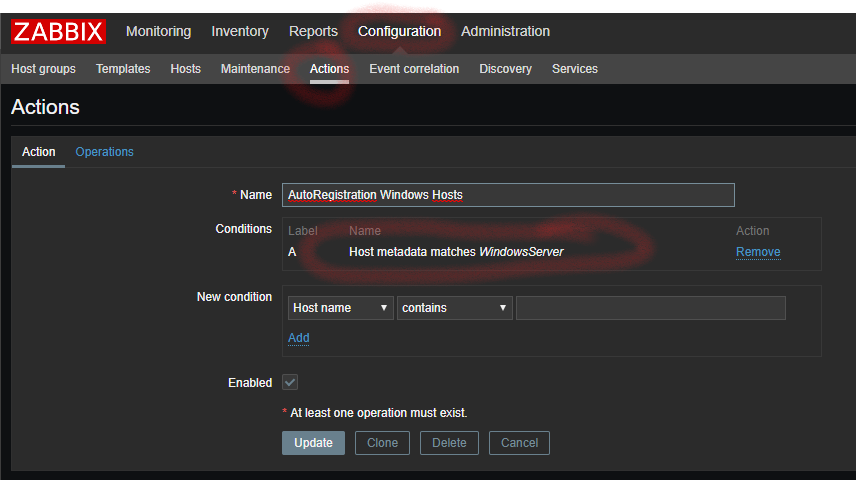This screenshot has width=856, height=480.
Task: Click the Clone button
Action: pos(382,443)
